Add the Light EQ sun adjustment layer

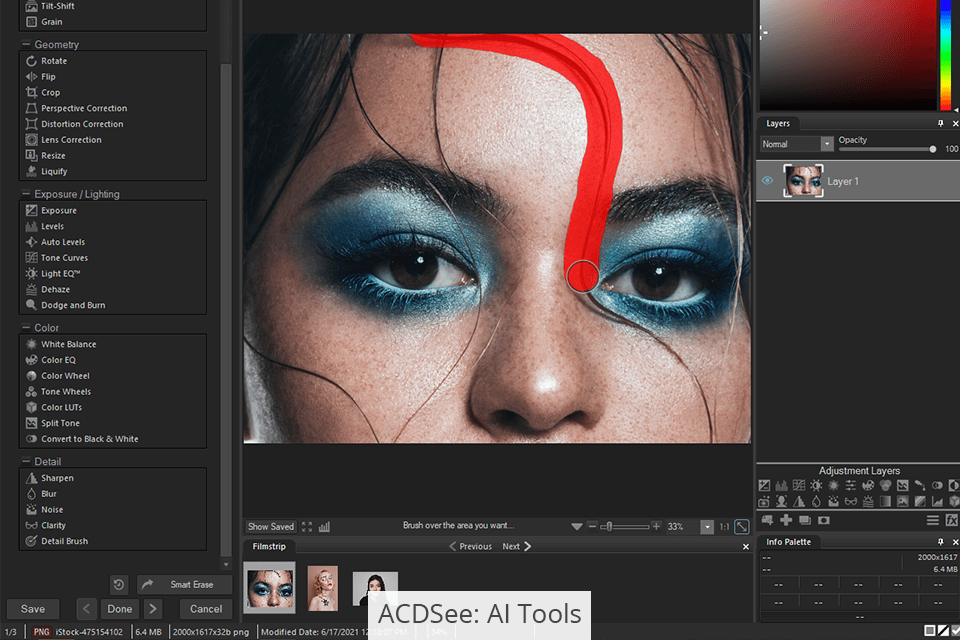[x=816, y=486]
